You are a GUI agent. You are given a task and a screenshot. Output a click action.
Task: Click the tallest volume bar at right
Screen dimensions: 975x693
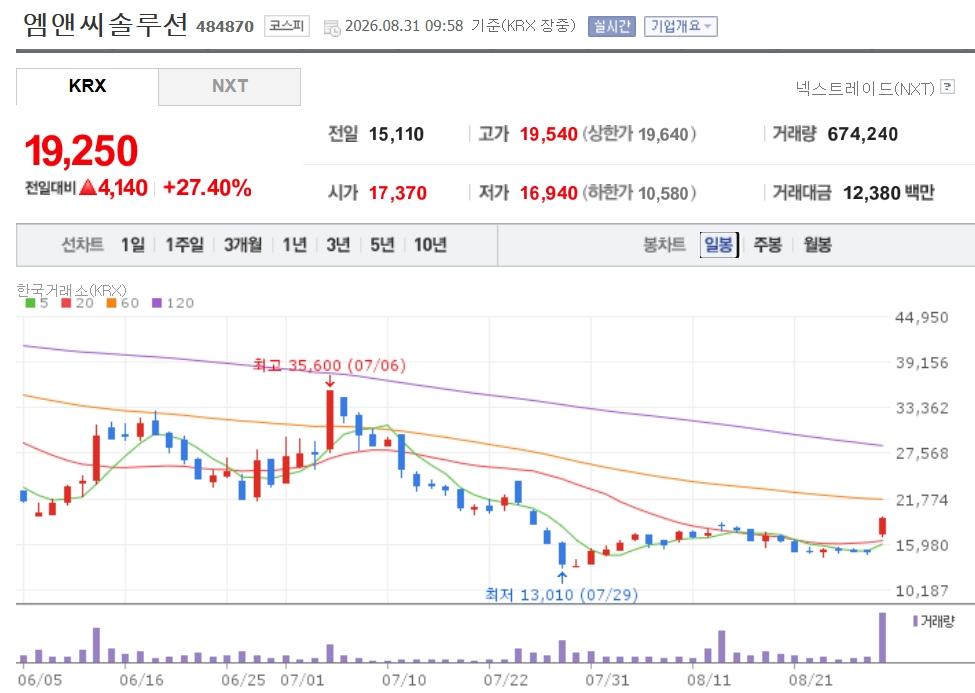pos(882,638)
